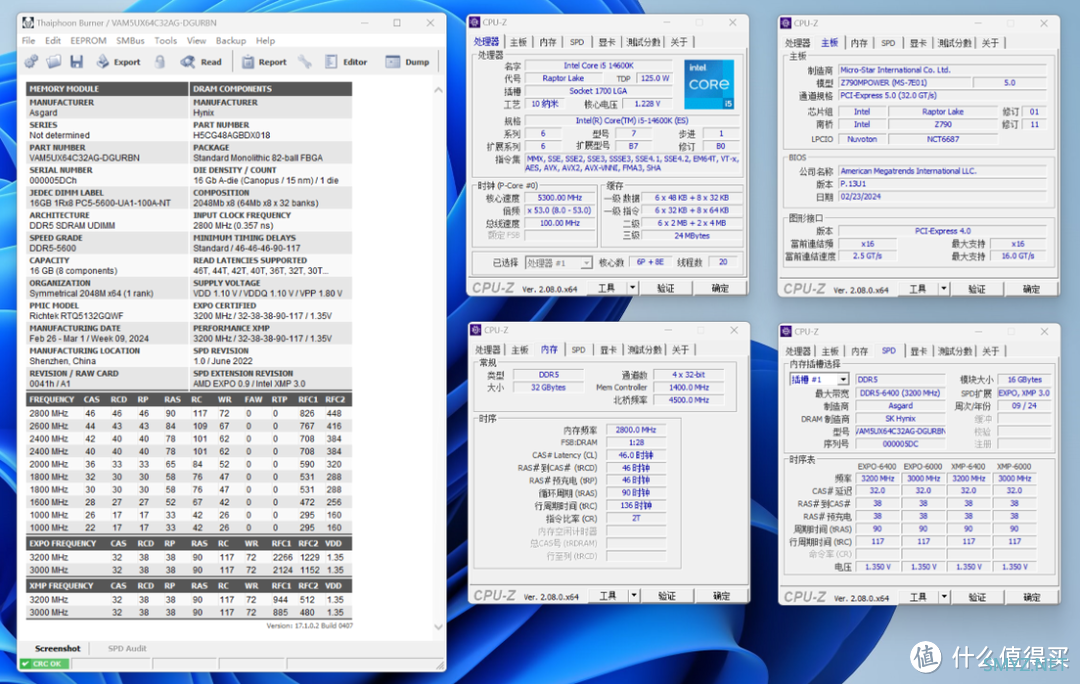This screenshot has height=684, width=1080.
Task: Open the Tools menu in Thaiphoon Burner
Action: pyautogui.click(x=165, y=41)
